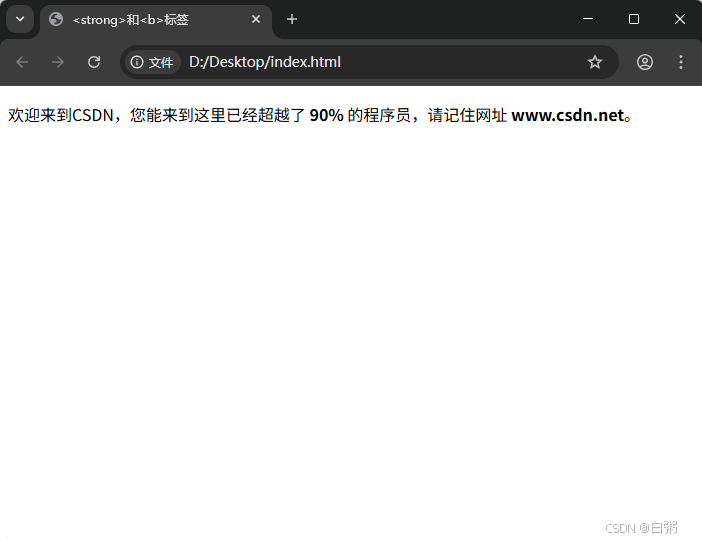Select the <strong>和<b>标签 tab
Image resolution: width=702 pixels, height=541 pixels.
point(156,20)
